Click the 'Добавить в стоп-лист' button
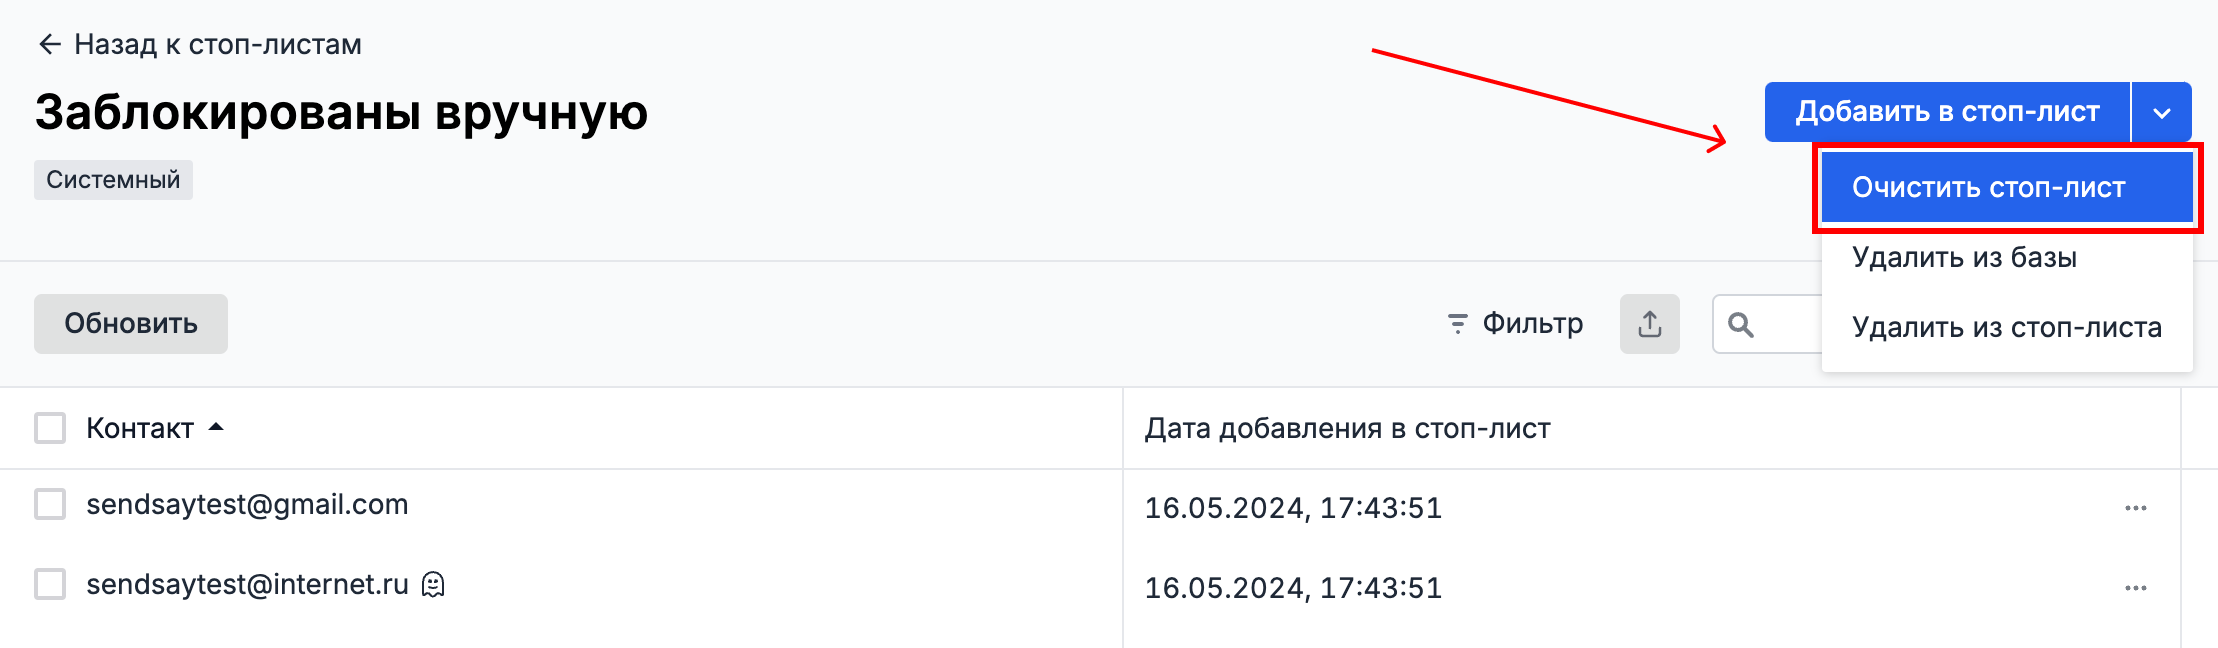 coord(1947,112)
